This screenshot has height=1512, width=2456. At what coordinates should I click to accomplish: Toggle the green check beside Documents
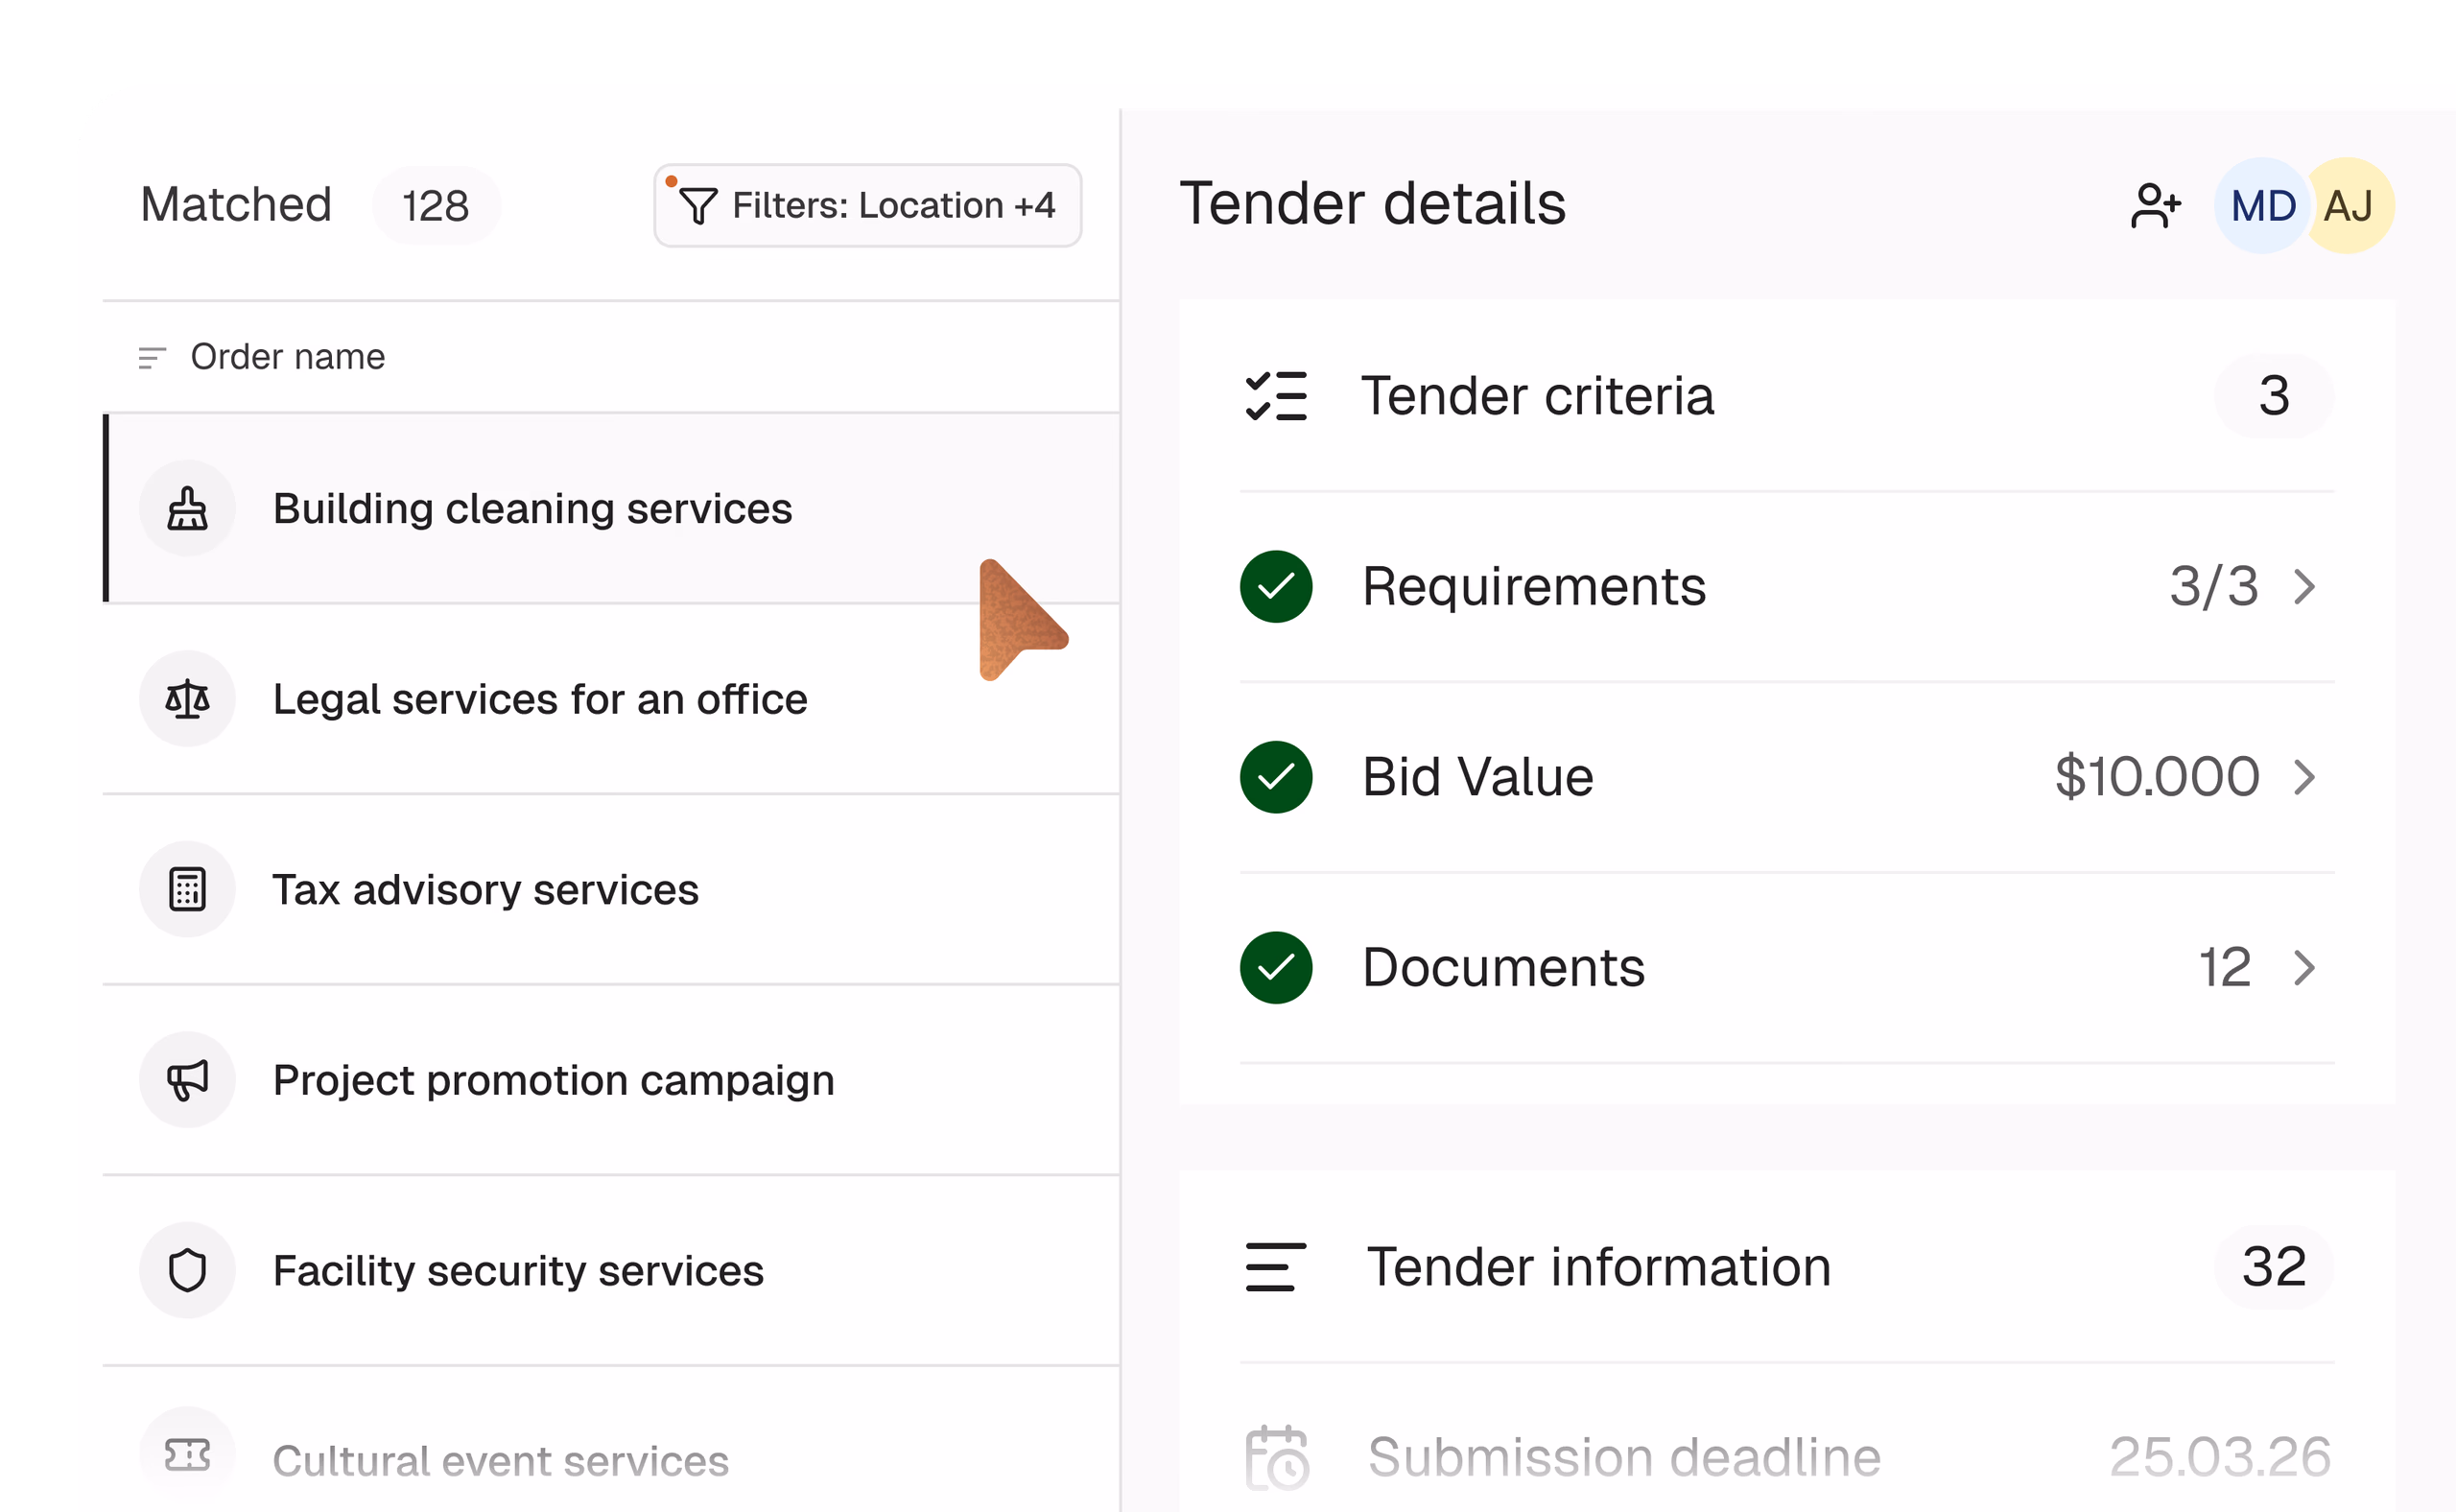point(1276,967)
